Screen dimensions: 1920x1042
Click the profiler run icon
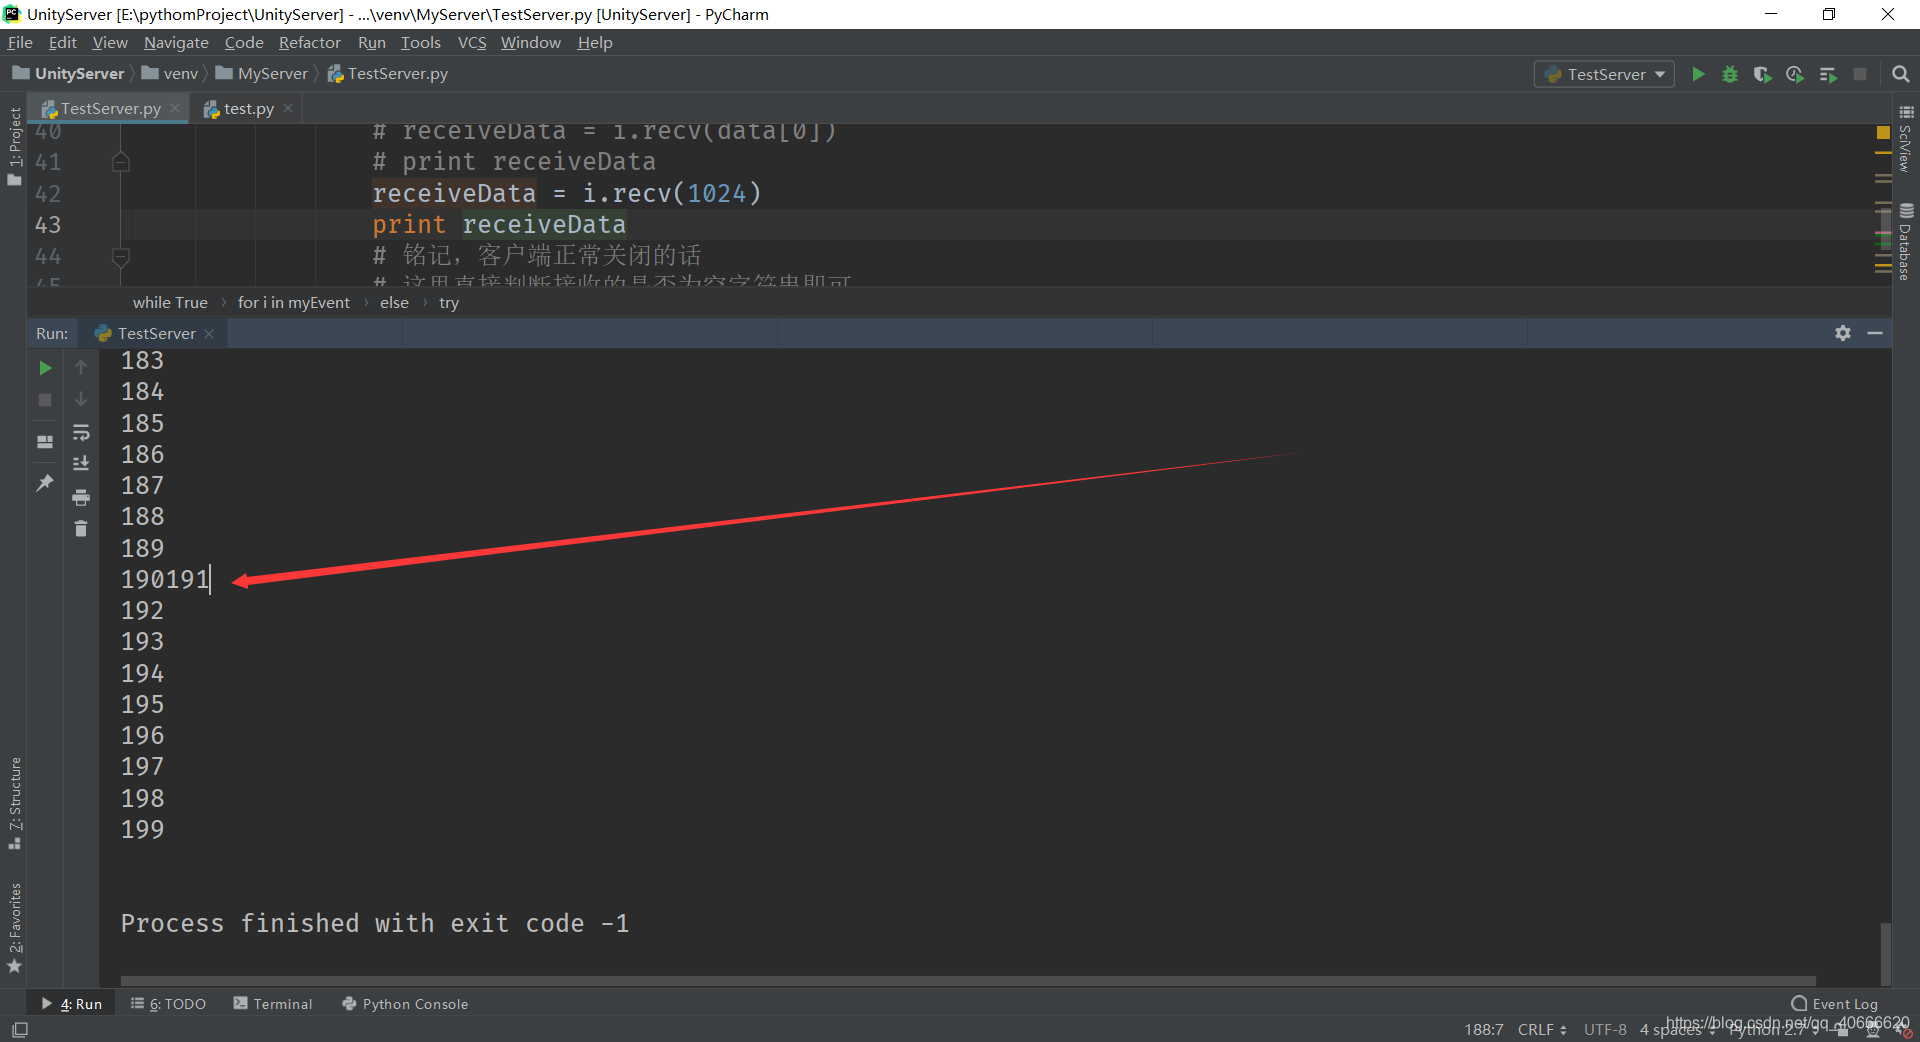tap(1795, 74)
